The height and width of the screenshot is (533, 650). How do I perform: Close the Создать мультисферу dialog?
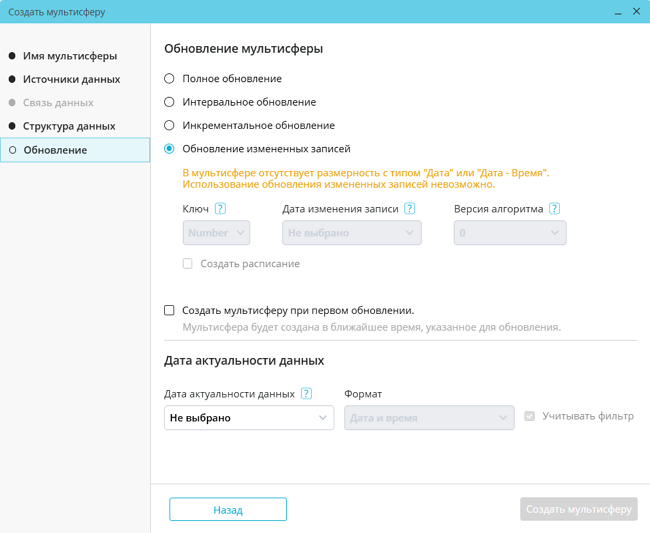[x=637, y=12]
